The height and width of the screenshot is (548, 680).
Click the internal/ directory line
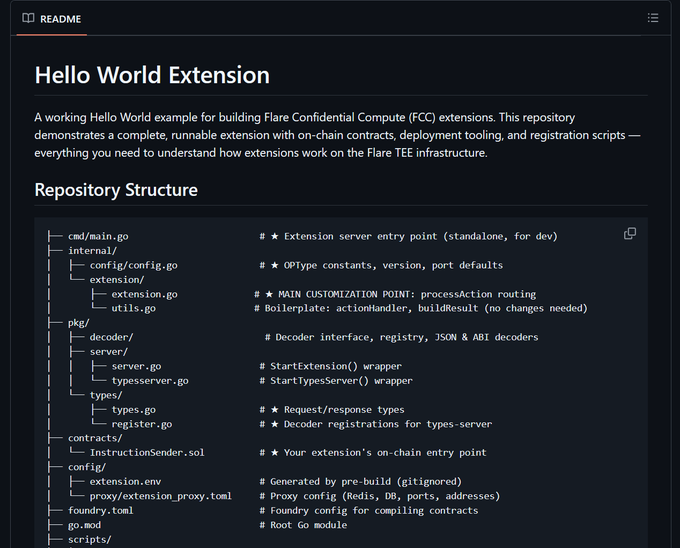92,251
